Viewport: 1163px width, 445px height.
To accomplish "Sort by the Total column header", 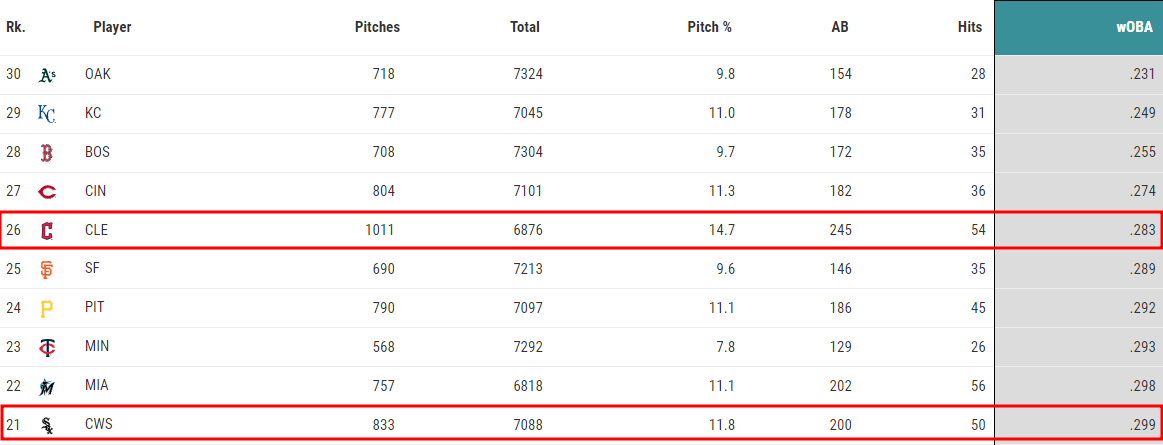I will pos(525,27).
